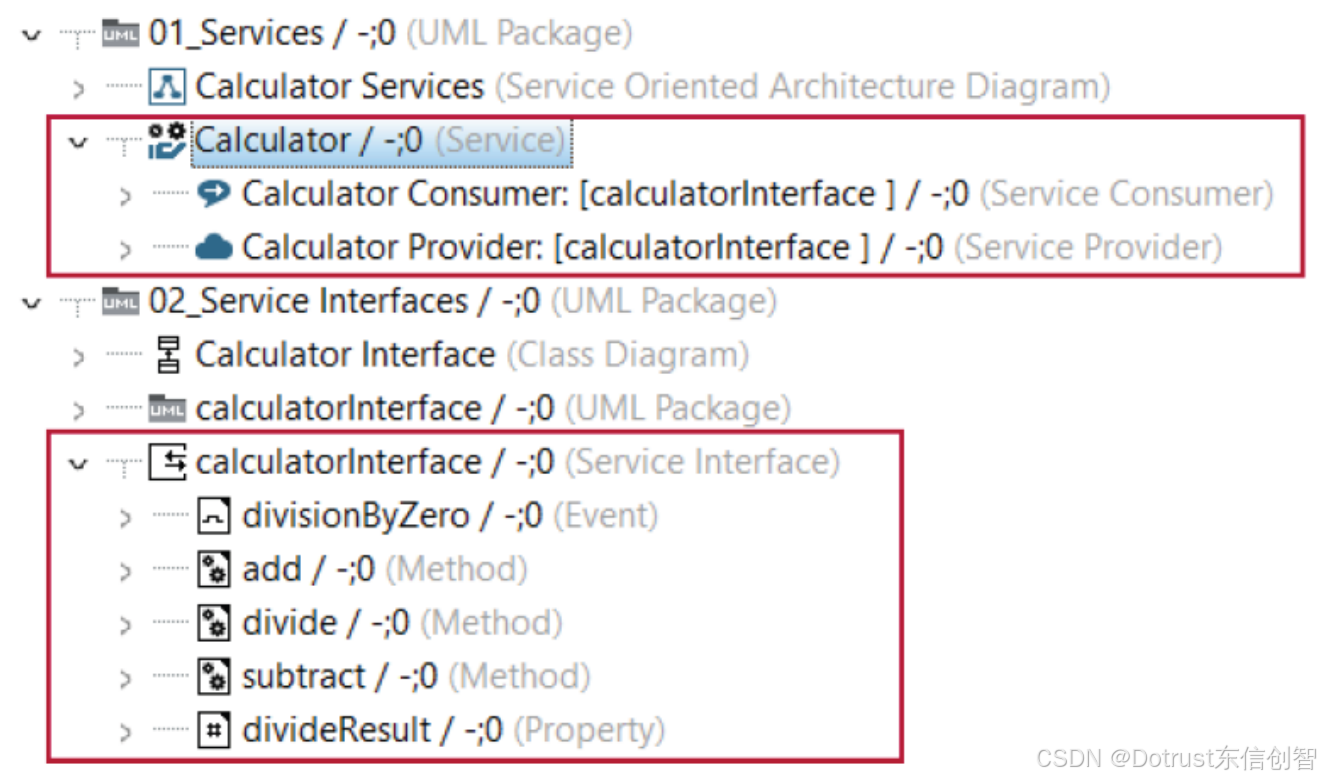The width and height of the screenshot is (1321, 780).
Task: Collapse the 02_Service Interfaces package
Action: coord(32,302)
